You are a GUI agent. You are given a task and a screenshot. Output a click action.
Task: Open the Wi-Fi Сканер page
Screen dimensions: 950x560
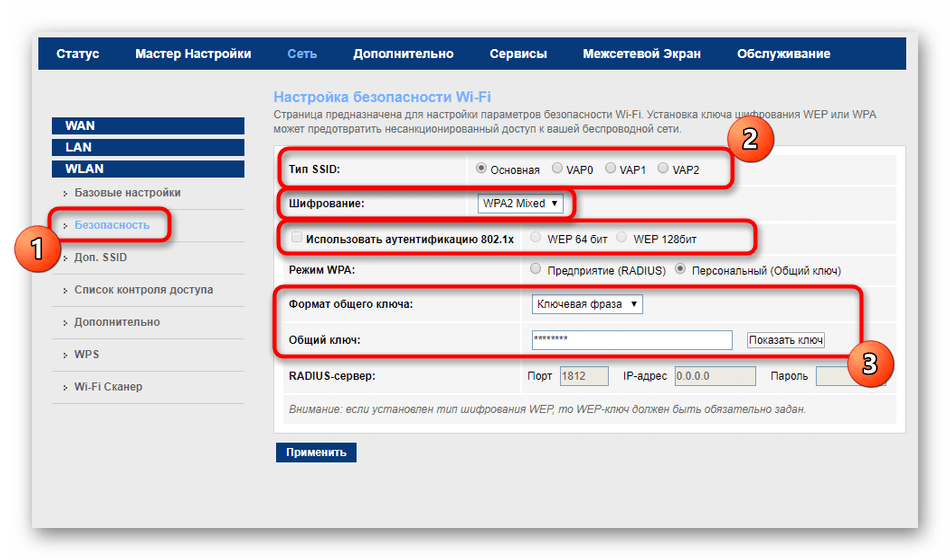point(108,387)
